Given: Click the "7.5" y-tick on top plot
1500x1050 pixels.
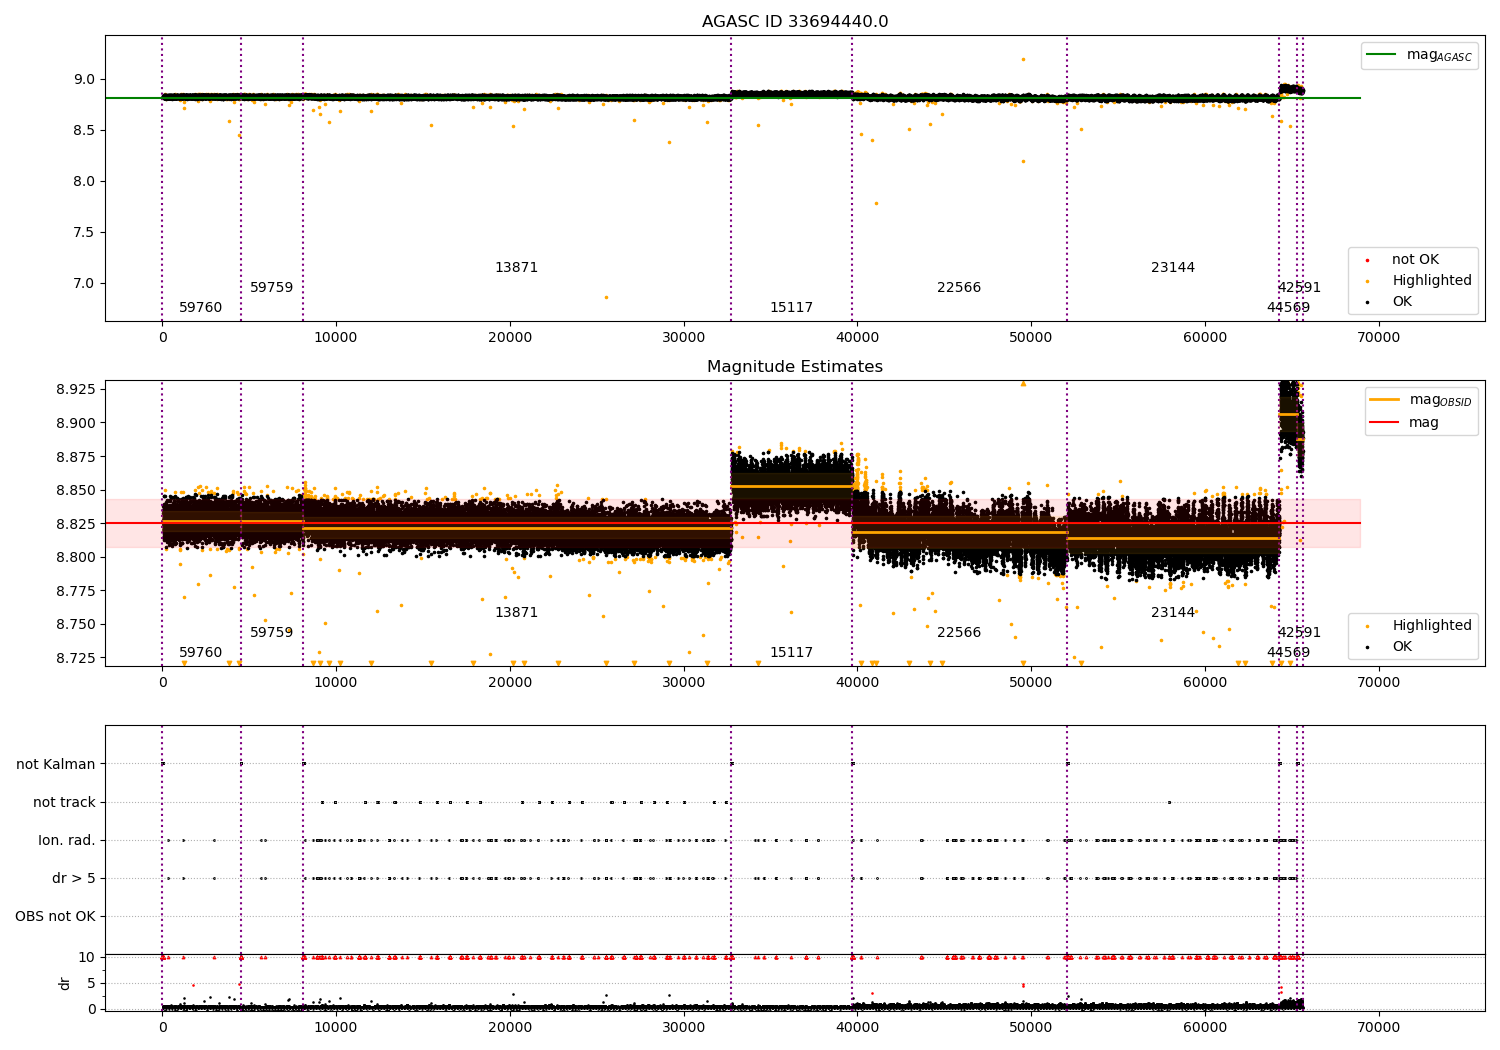Looking at the screenshot, I should 84,233.
